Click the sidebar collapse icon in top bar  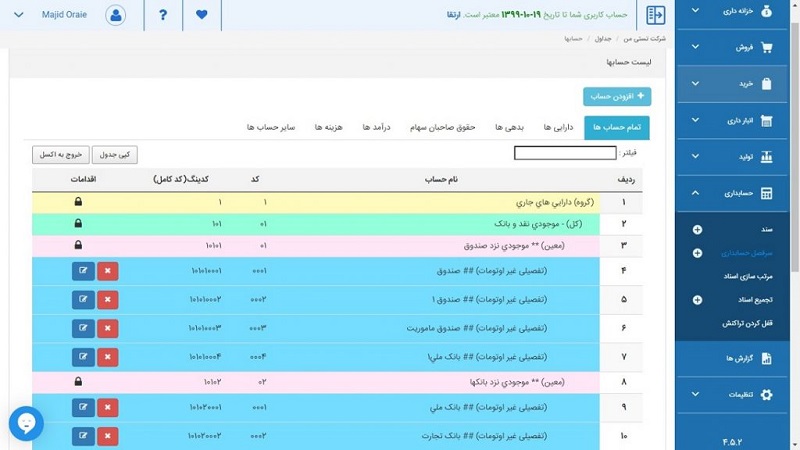click(656, 15)
